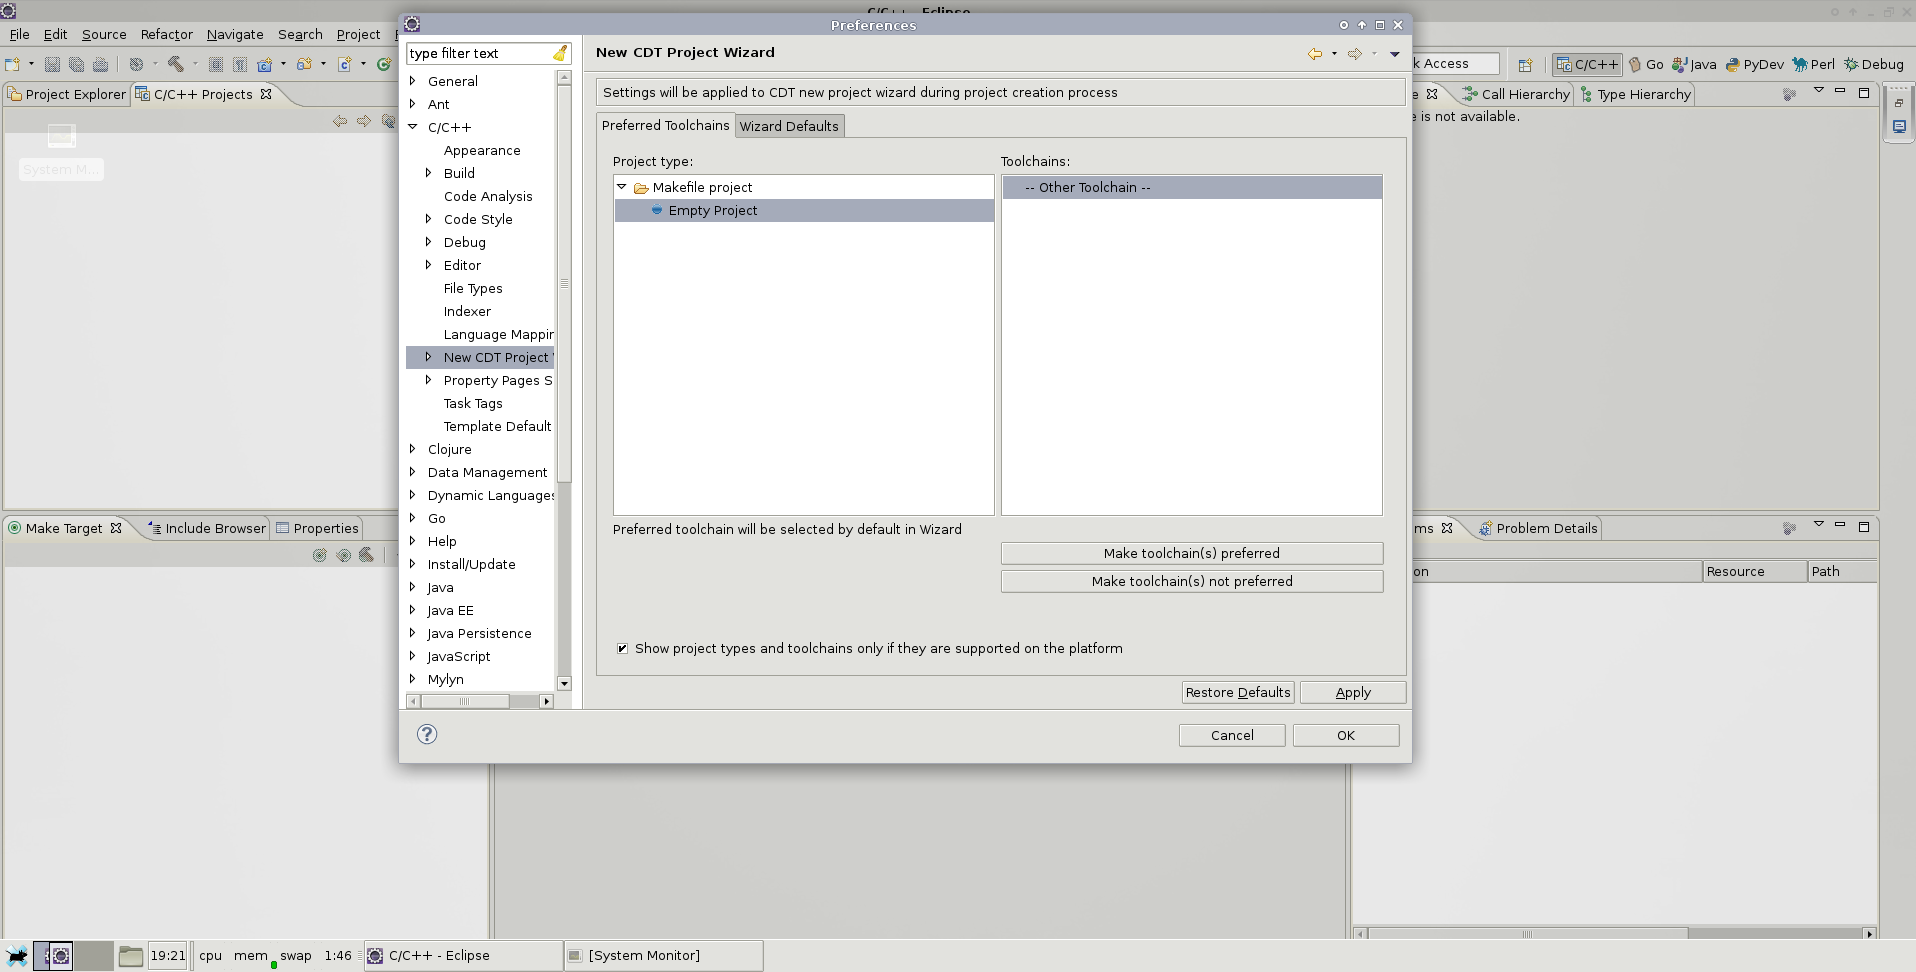Image resolution: width=1916 pixels, height=972 pixels.
Task: Open the Problem Details tab
Action: pyautogui.click(x=1538, y=528)
